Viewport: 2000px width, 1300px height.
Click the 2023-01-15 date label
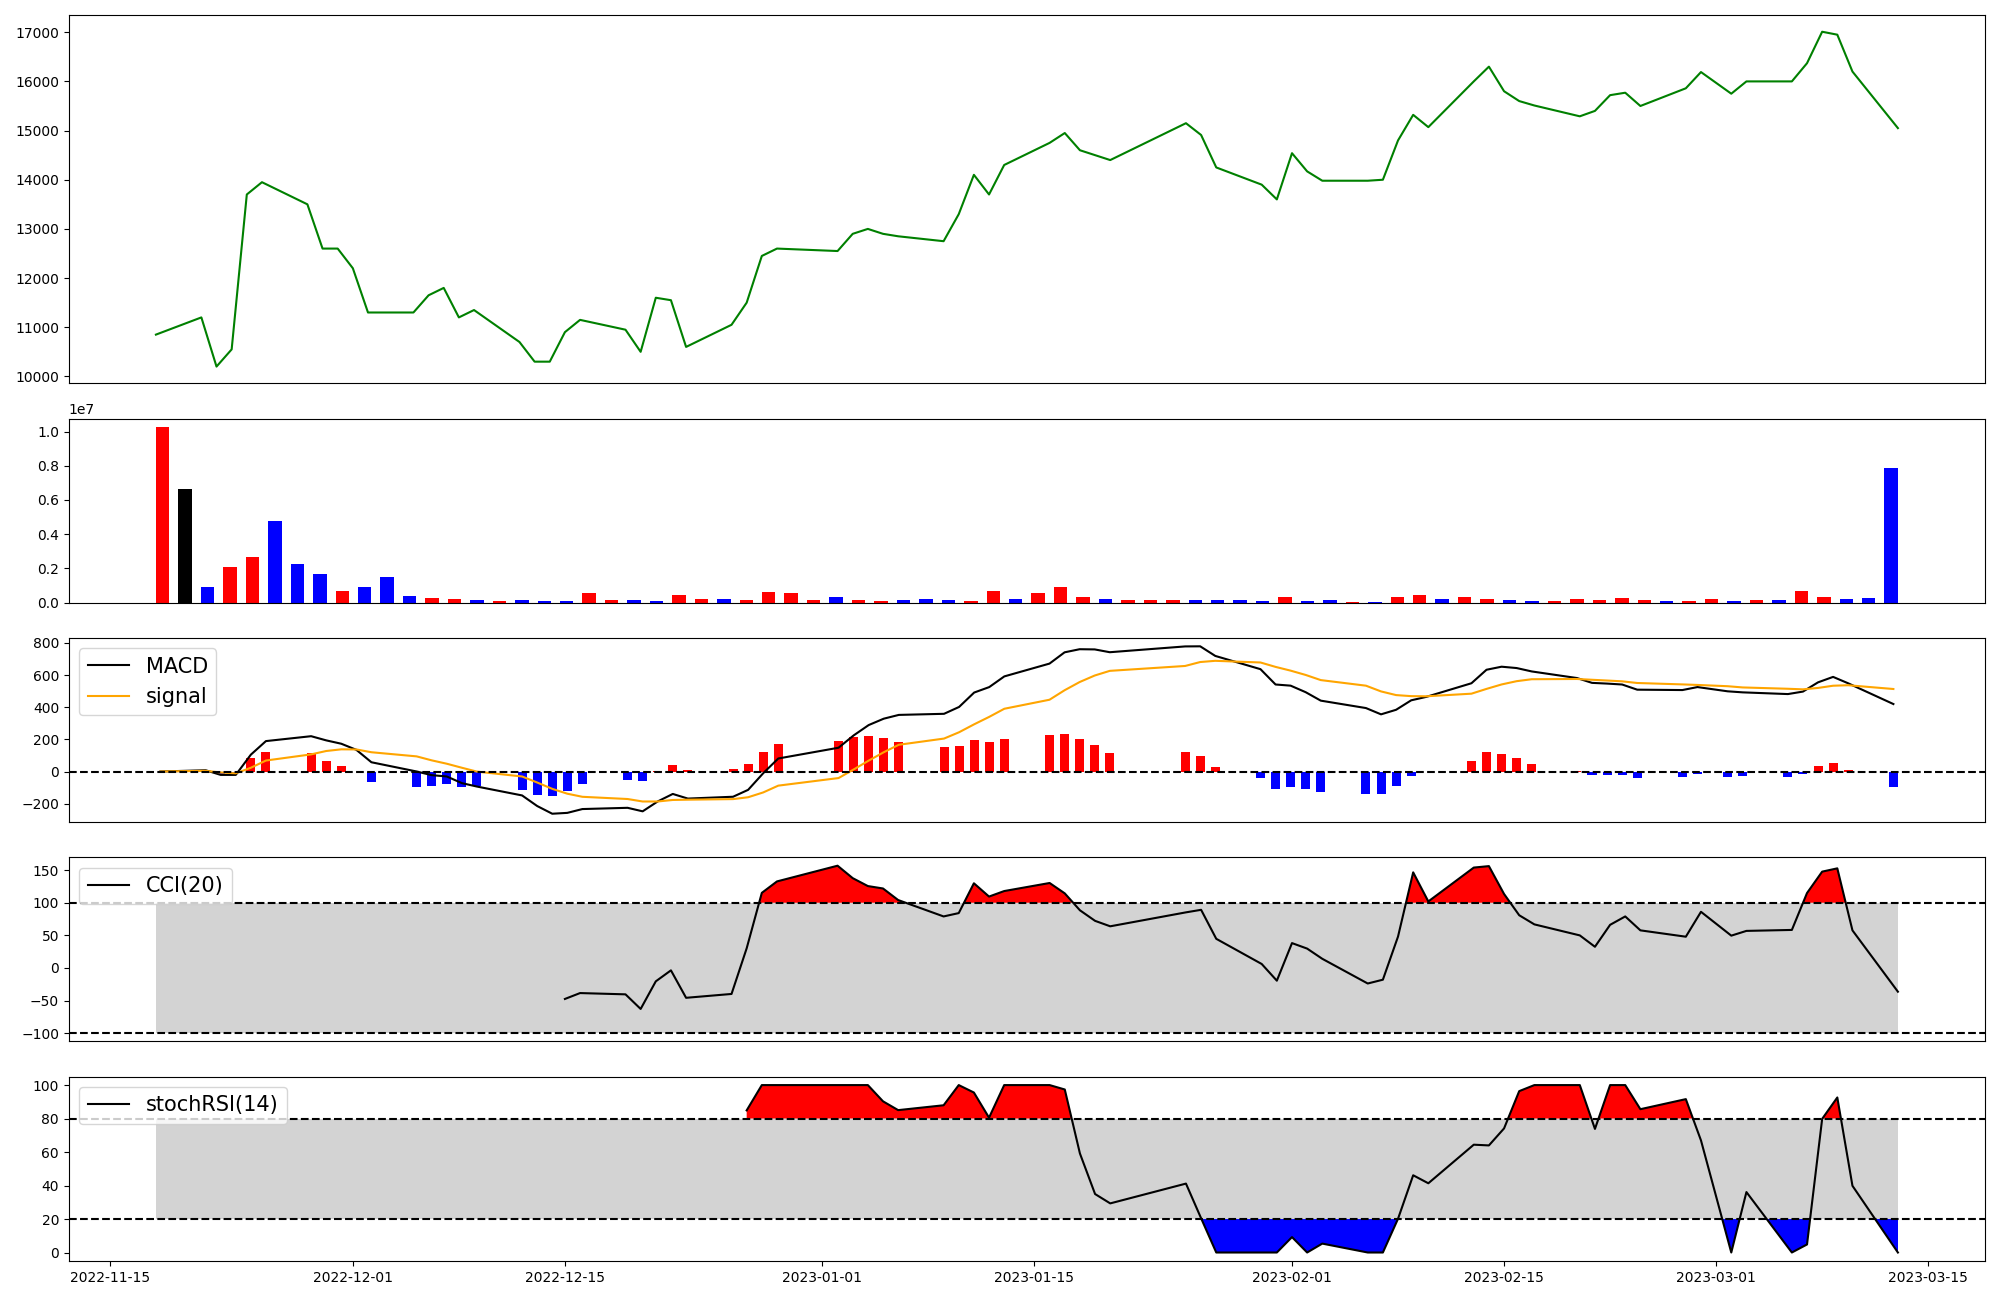(x=1034, y=1277)
